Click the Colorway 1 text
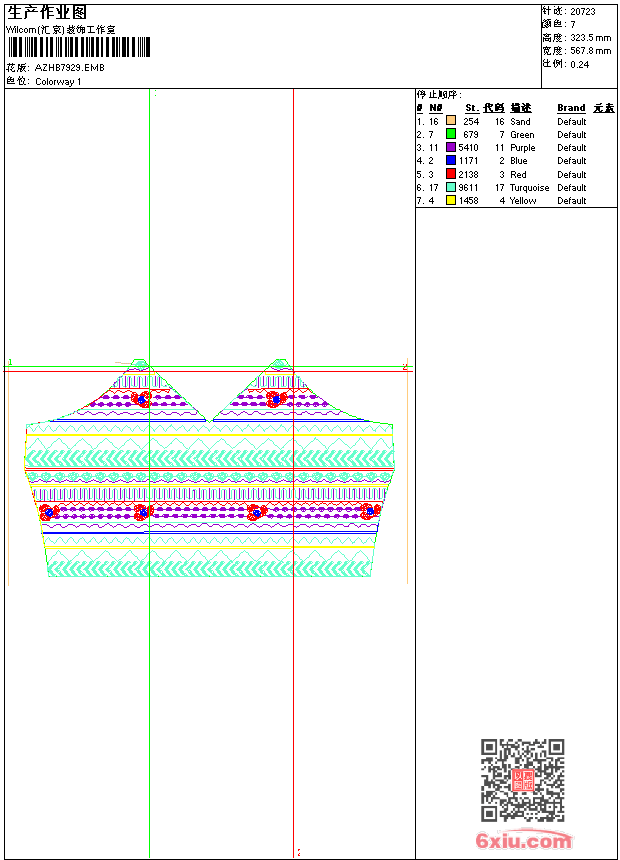 pos(58,82)
